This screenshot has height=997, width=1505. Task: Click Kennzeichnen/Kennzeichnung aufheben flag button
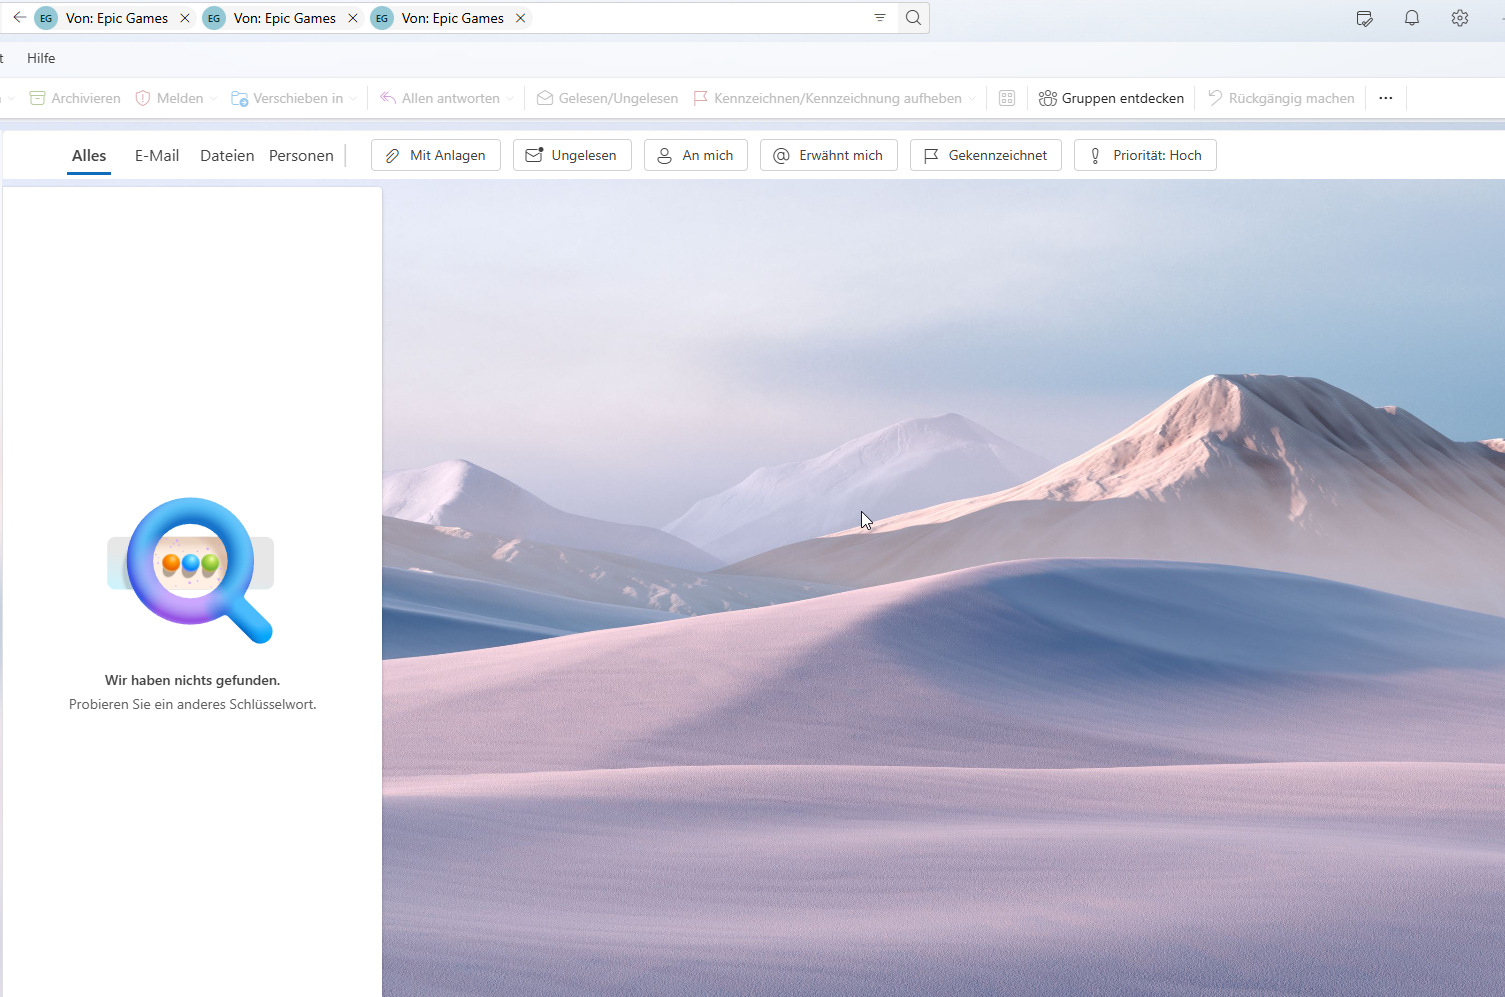click(x=827, y=98)
